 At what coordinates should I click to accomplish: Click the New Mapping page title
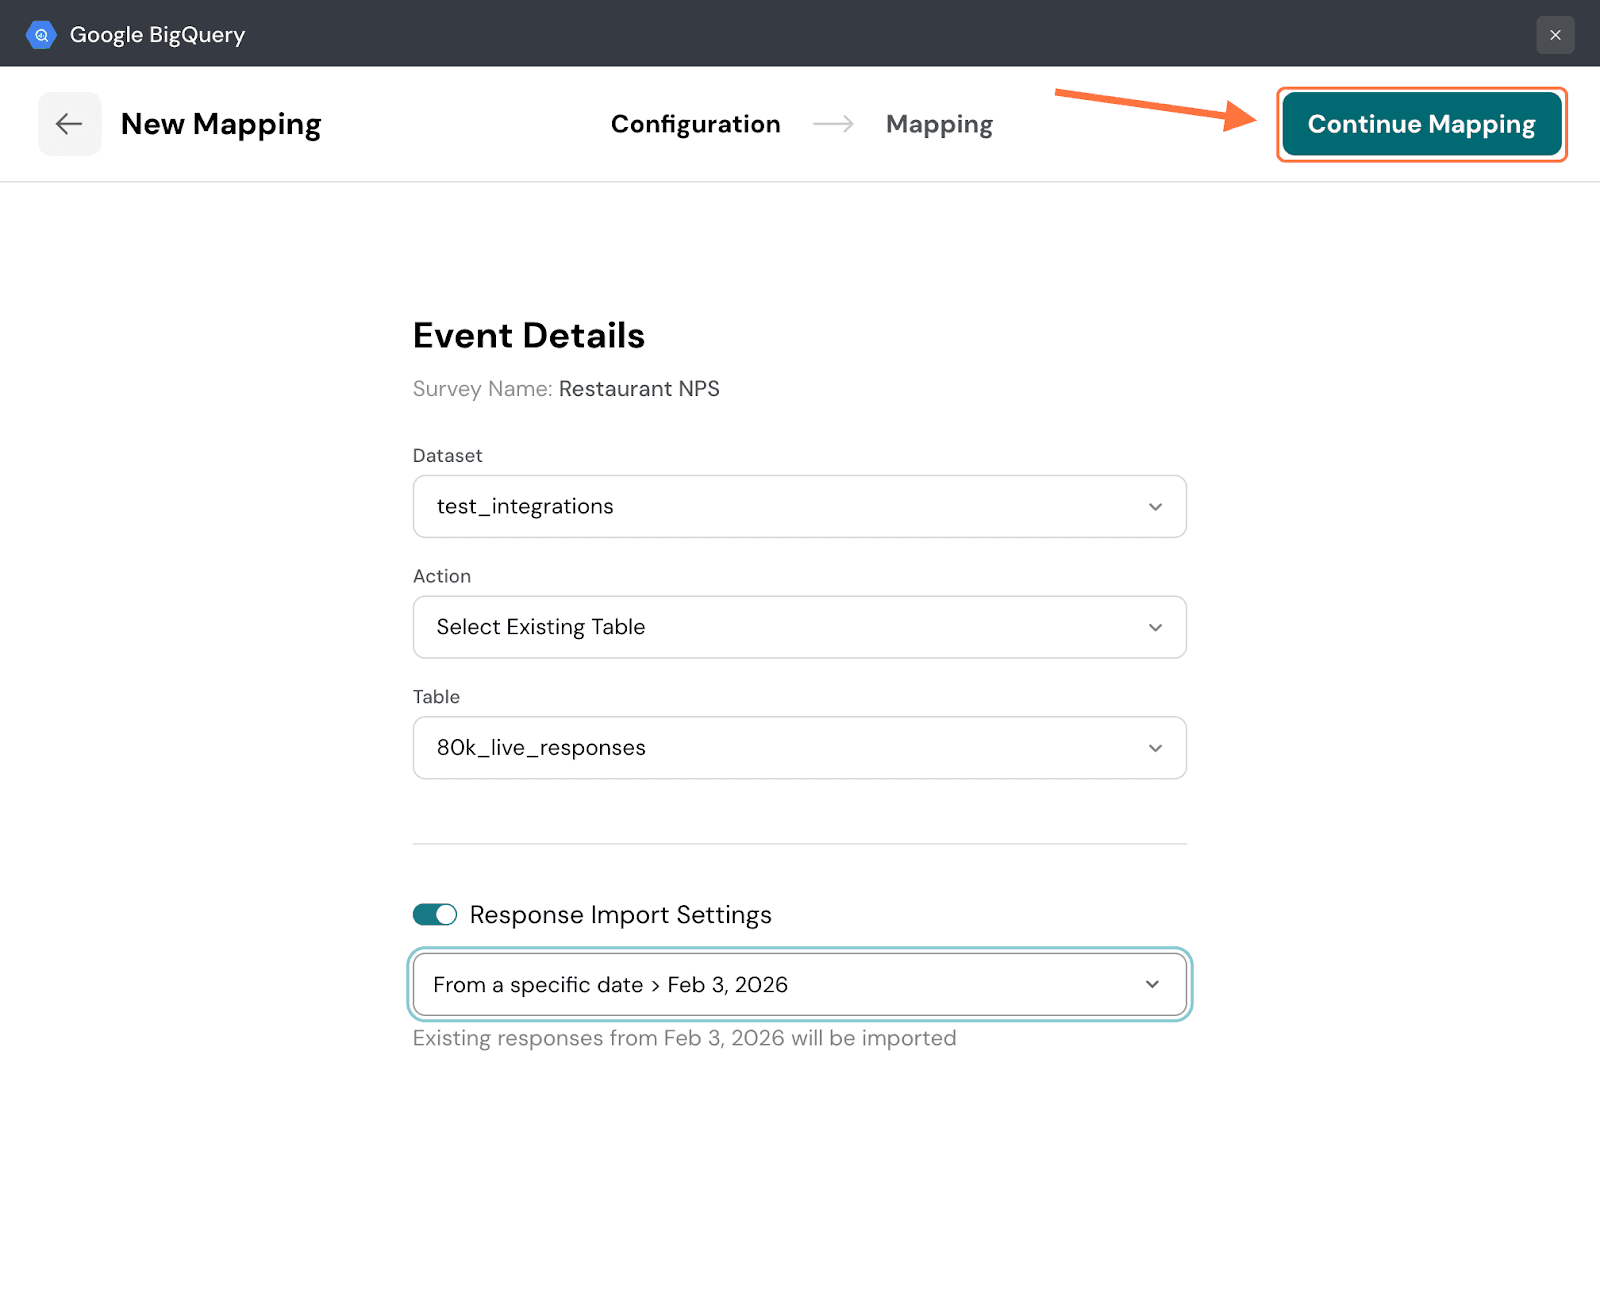pos(221,124)
